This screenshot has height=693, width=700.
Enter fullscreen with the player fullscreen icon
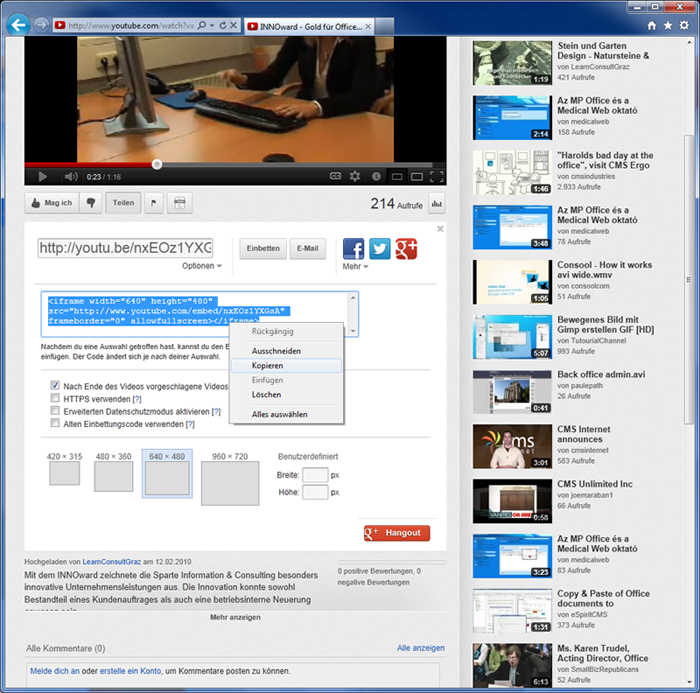pyautogui.click(x=437, y=177)
